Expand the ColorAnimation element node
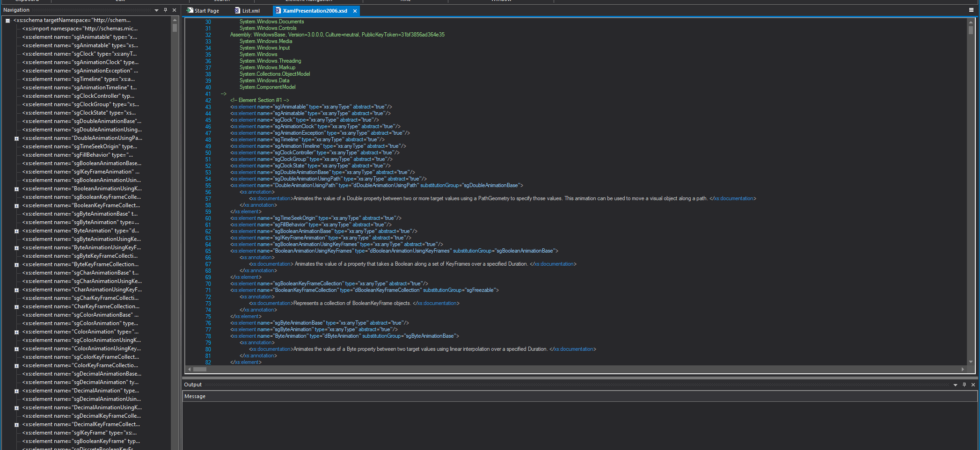Screen dimensions: 980x450 tap(16, 332)
